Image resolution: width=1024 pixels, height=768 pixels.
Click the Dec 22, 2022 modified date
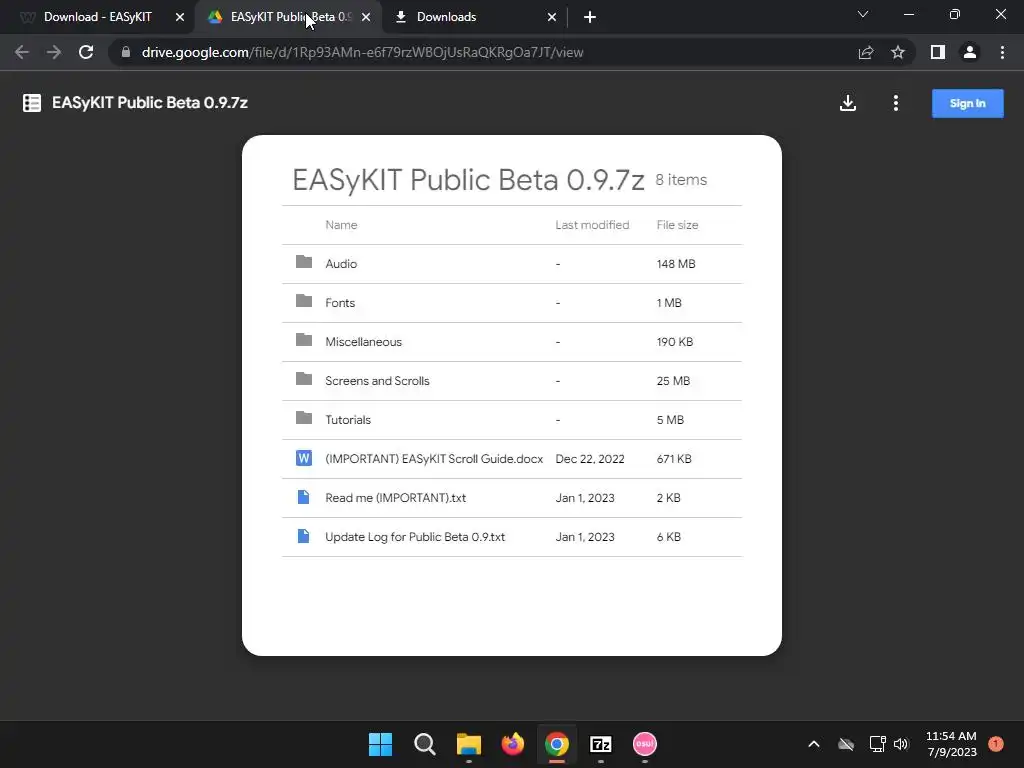pos(590,459)
